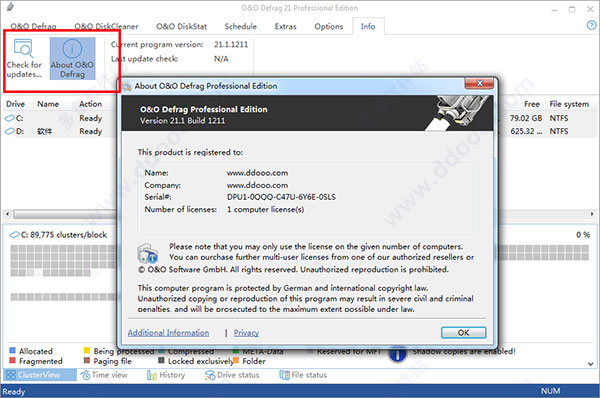Click the left arrow of drive list scrollbar

[7, 214]
